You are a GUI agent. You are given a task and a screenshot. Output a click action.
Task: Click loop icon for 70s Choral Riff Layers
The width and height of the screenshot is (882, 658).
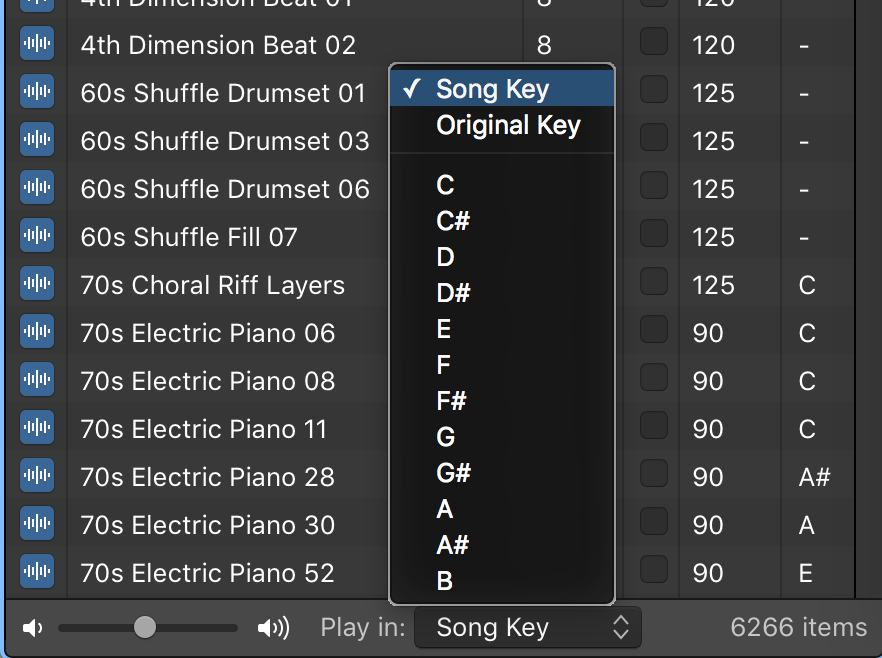coord(37,285)
